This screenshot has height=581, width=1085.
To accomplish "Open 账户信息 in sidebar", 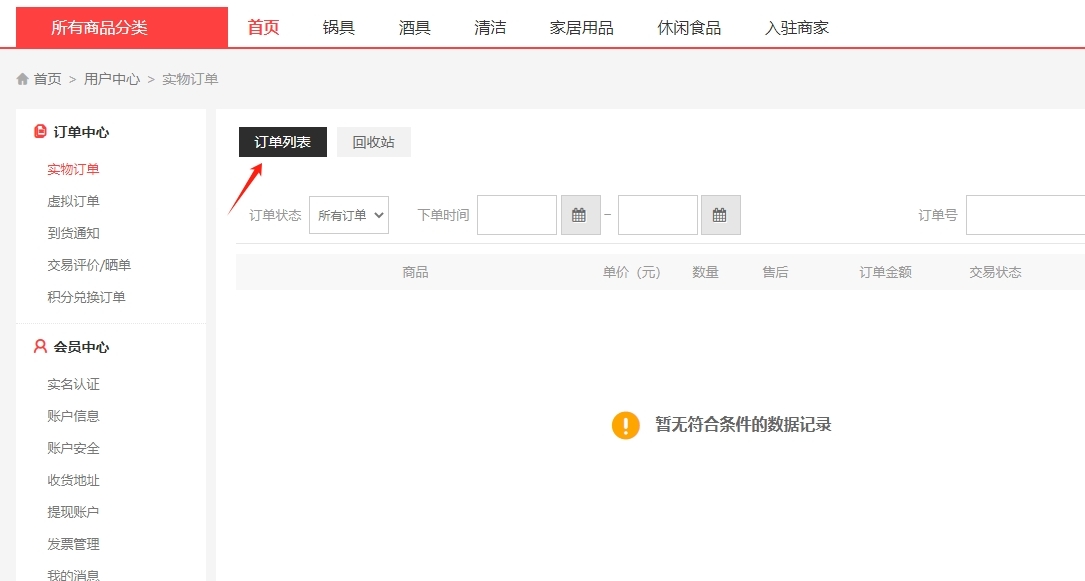I will [73, 416].
